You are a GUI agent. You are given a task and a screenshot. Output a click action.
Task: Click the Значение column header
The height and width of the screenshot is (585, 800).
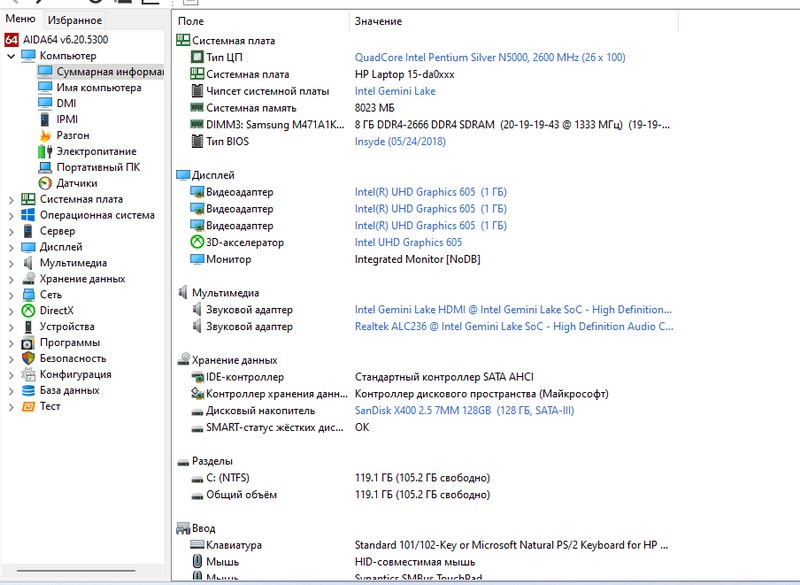point(378,21)
